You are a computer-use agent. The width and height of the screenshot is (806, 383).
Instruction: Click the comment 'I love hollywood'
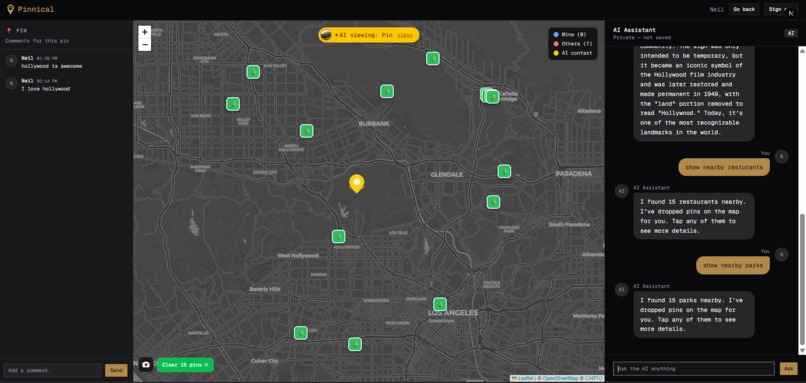point(46,89)
